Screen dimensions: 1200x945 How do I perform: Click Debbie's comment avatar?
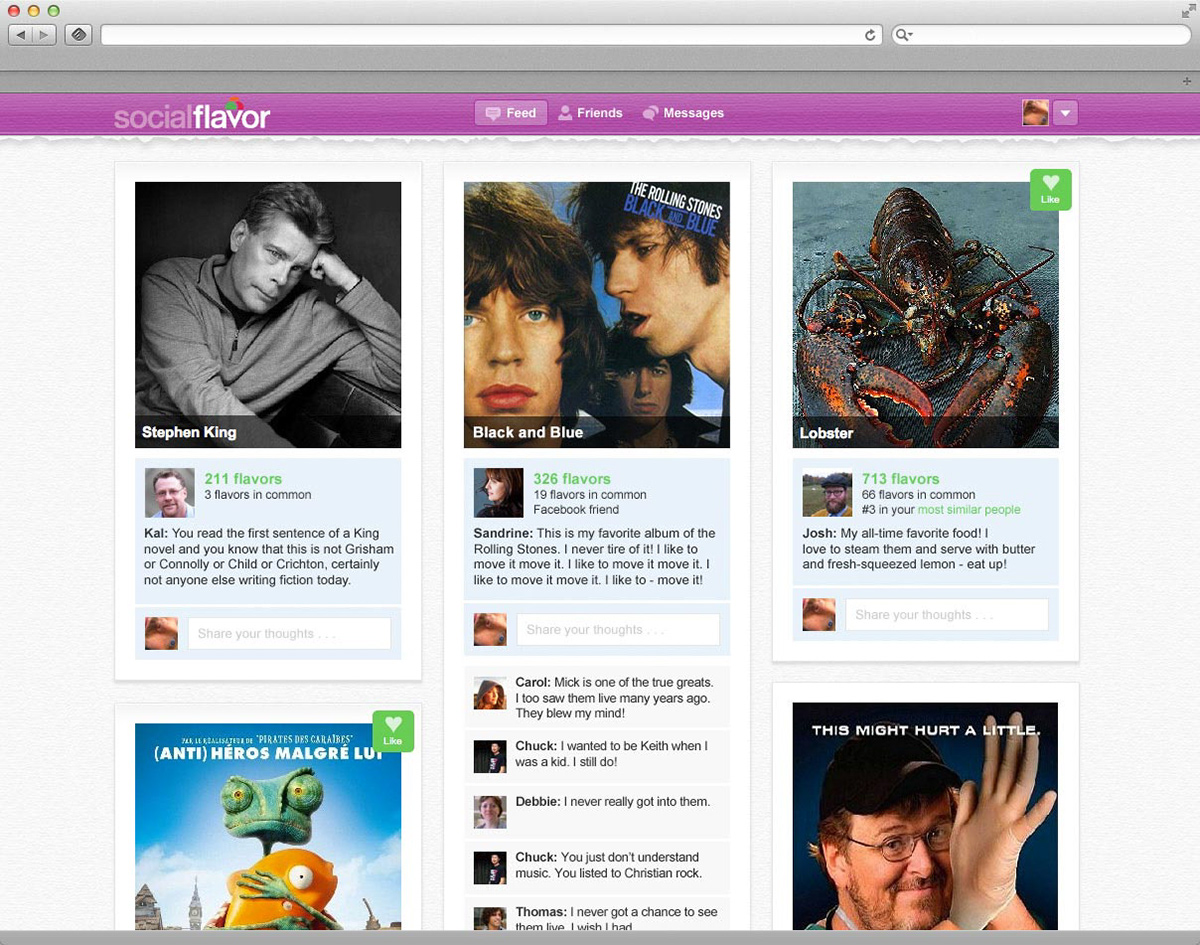[490, 812]
